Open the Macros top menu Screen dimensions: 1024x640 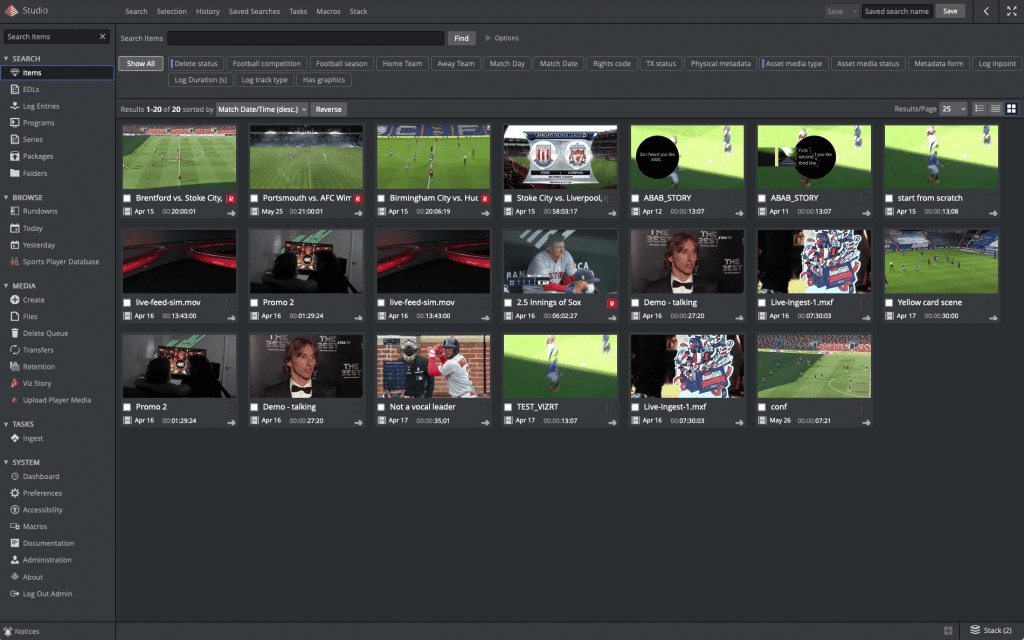tap(328, 11)
